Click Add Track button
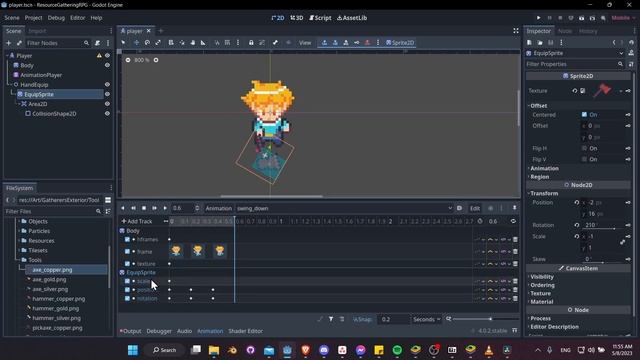This screenshot has height=360, width=640. [137, 221]
